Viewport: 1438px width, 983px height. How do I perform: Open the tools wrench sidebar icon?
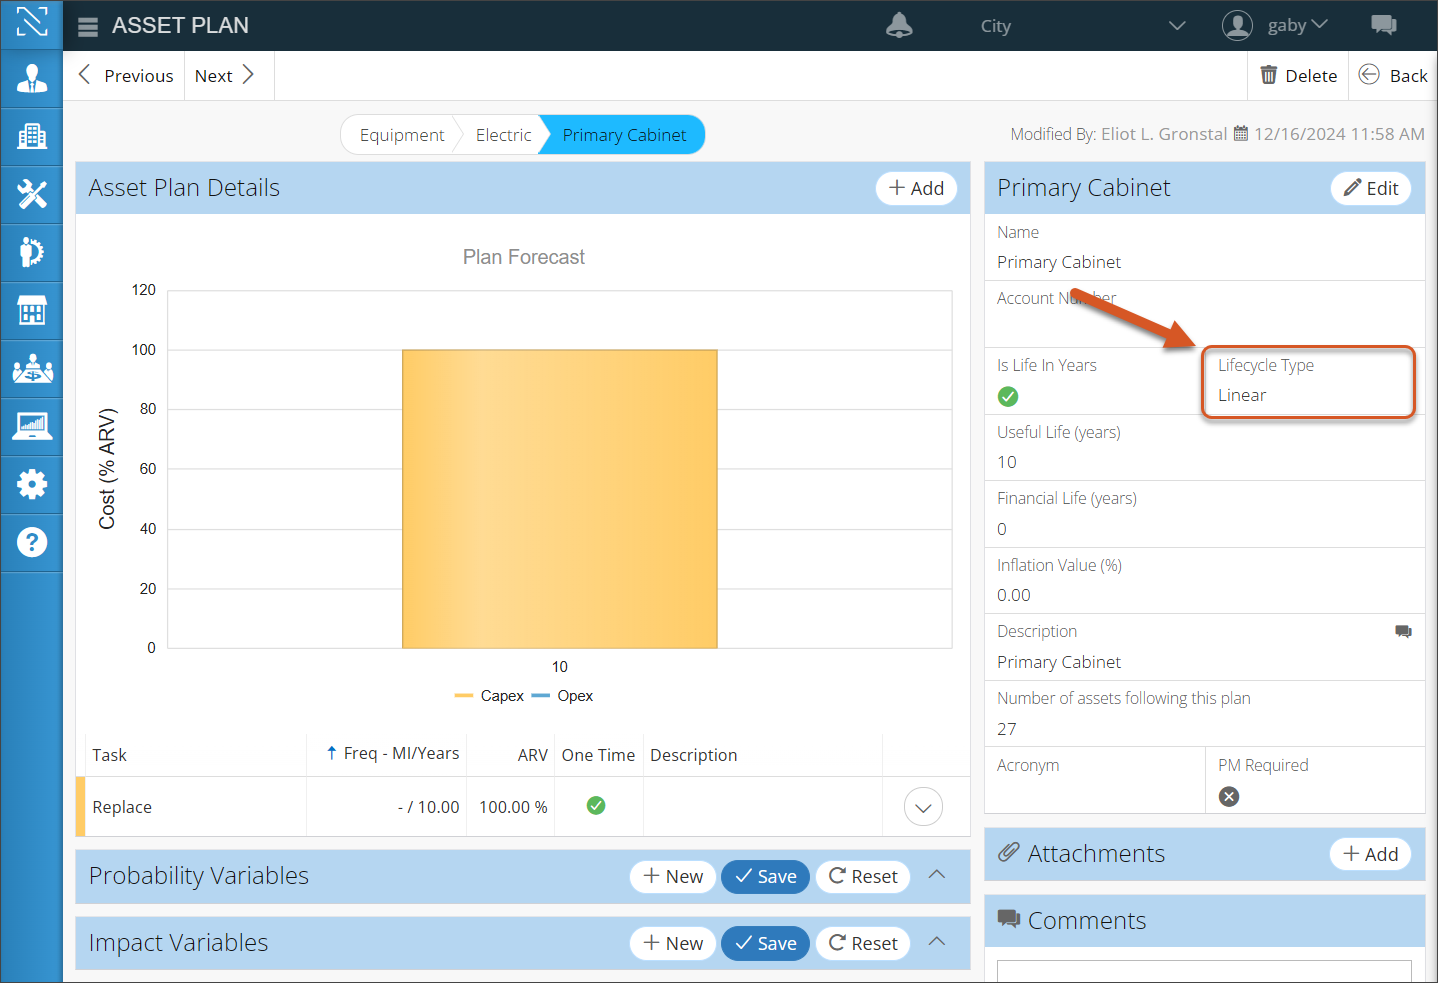32,194
